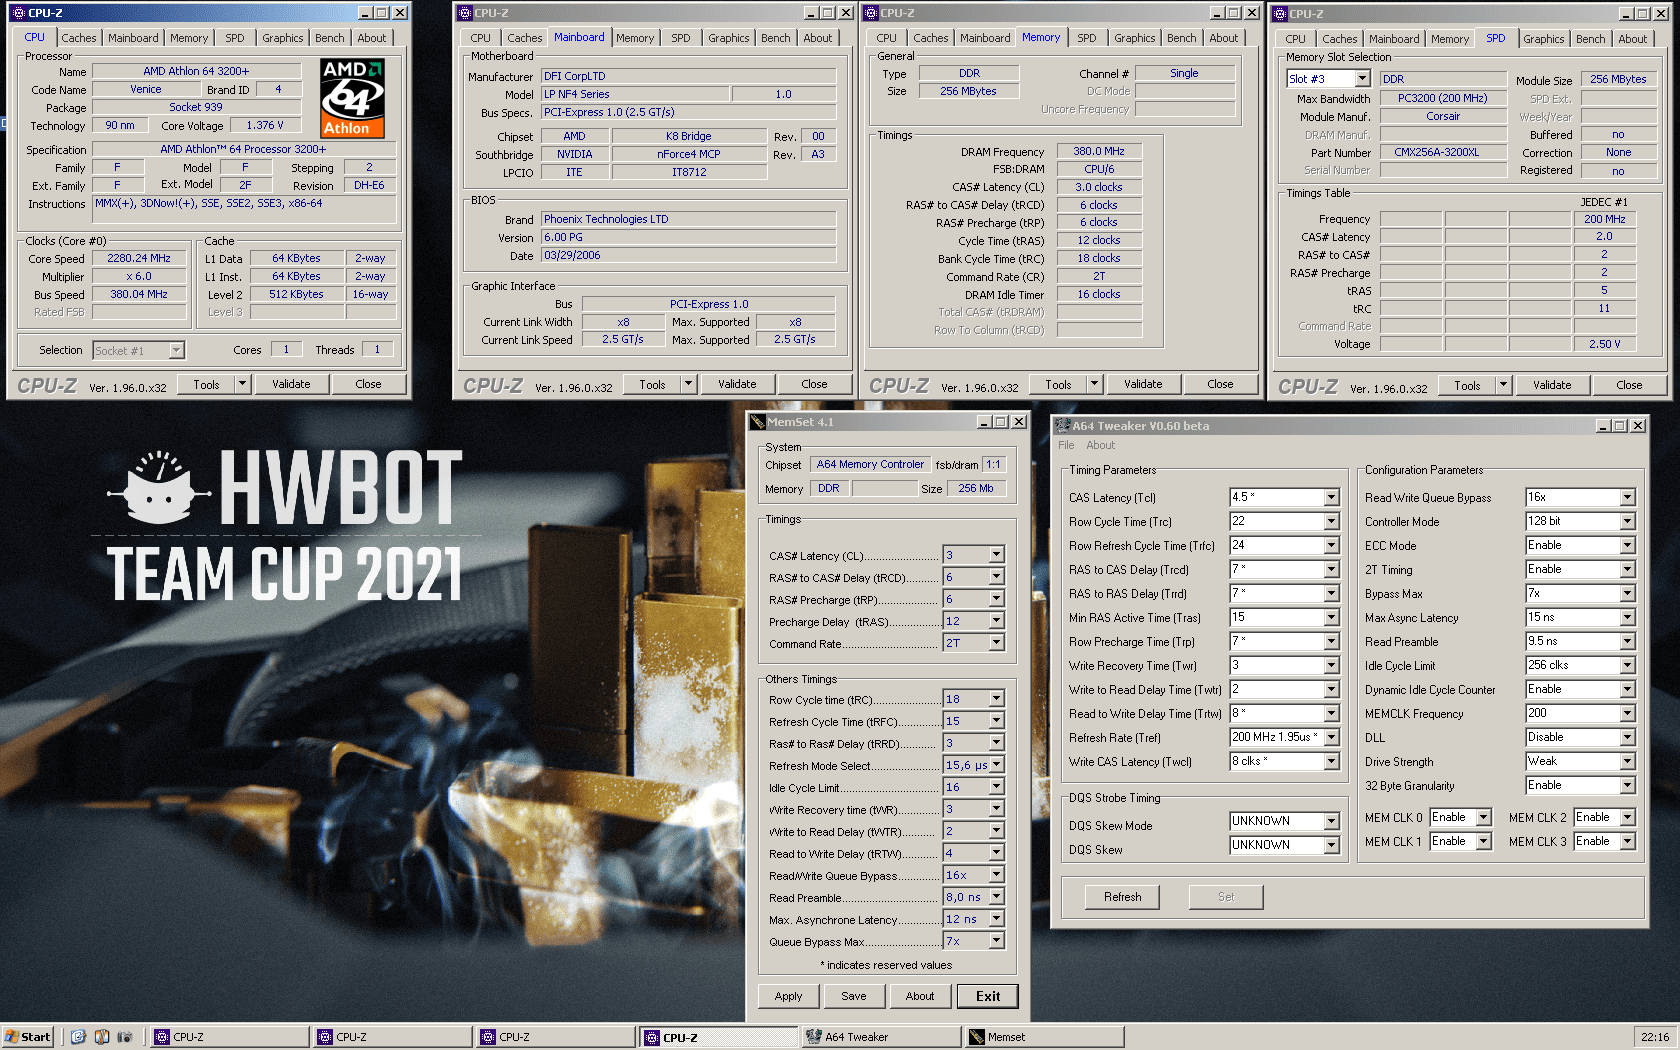This screenshot has width=1680, height=1050.
Task: Click Save button in MemSet
Action: click(854, 996)
